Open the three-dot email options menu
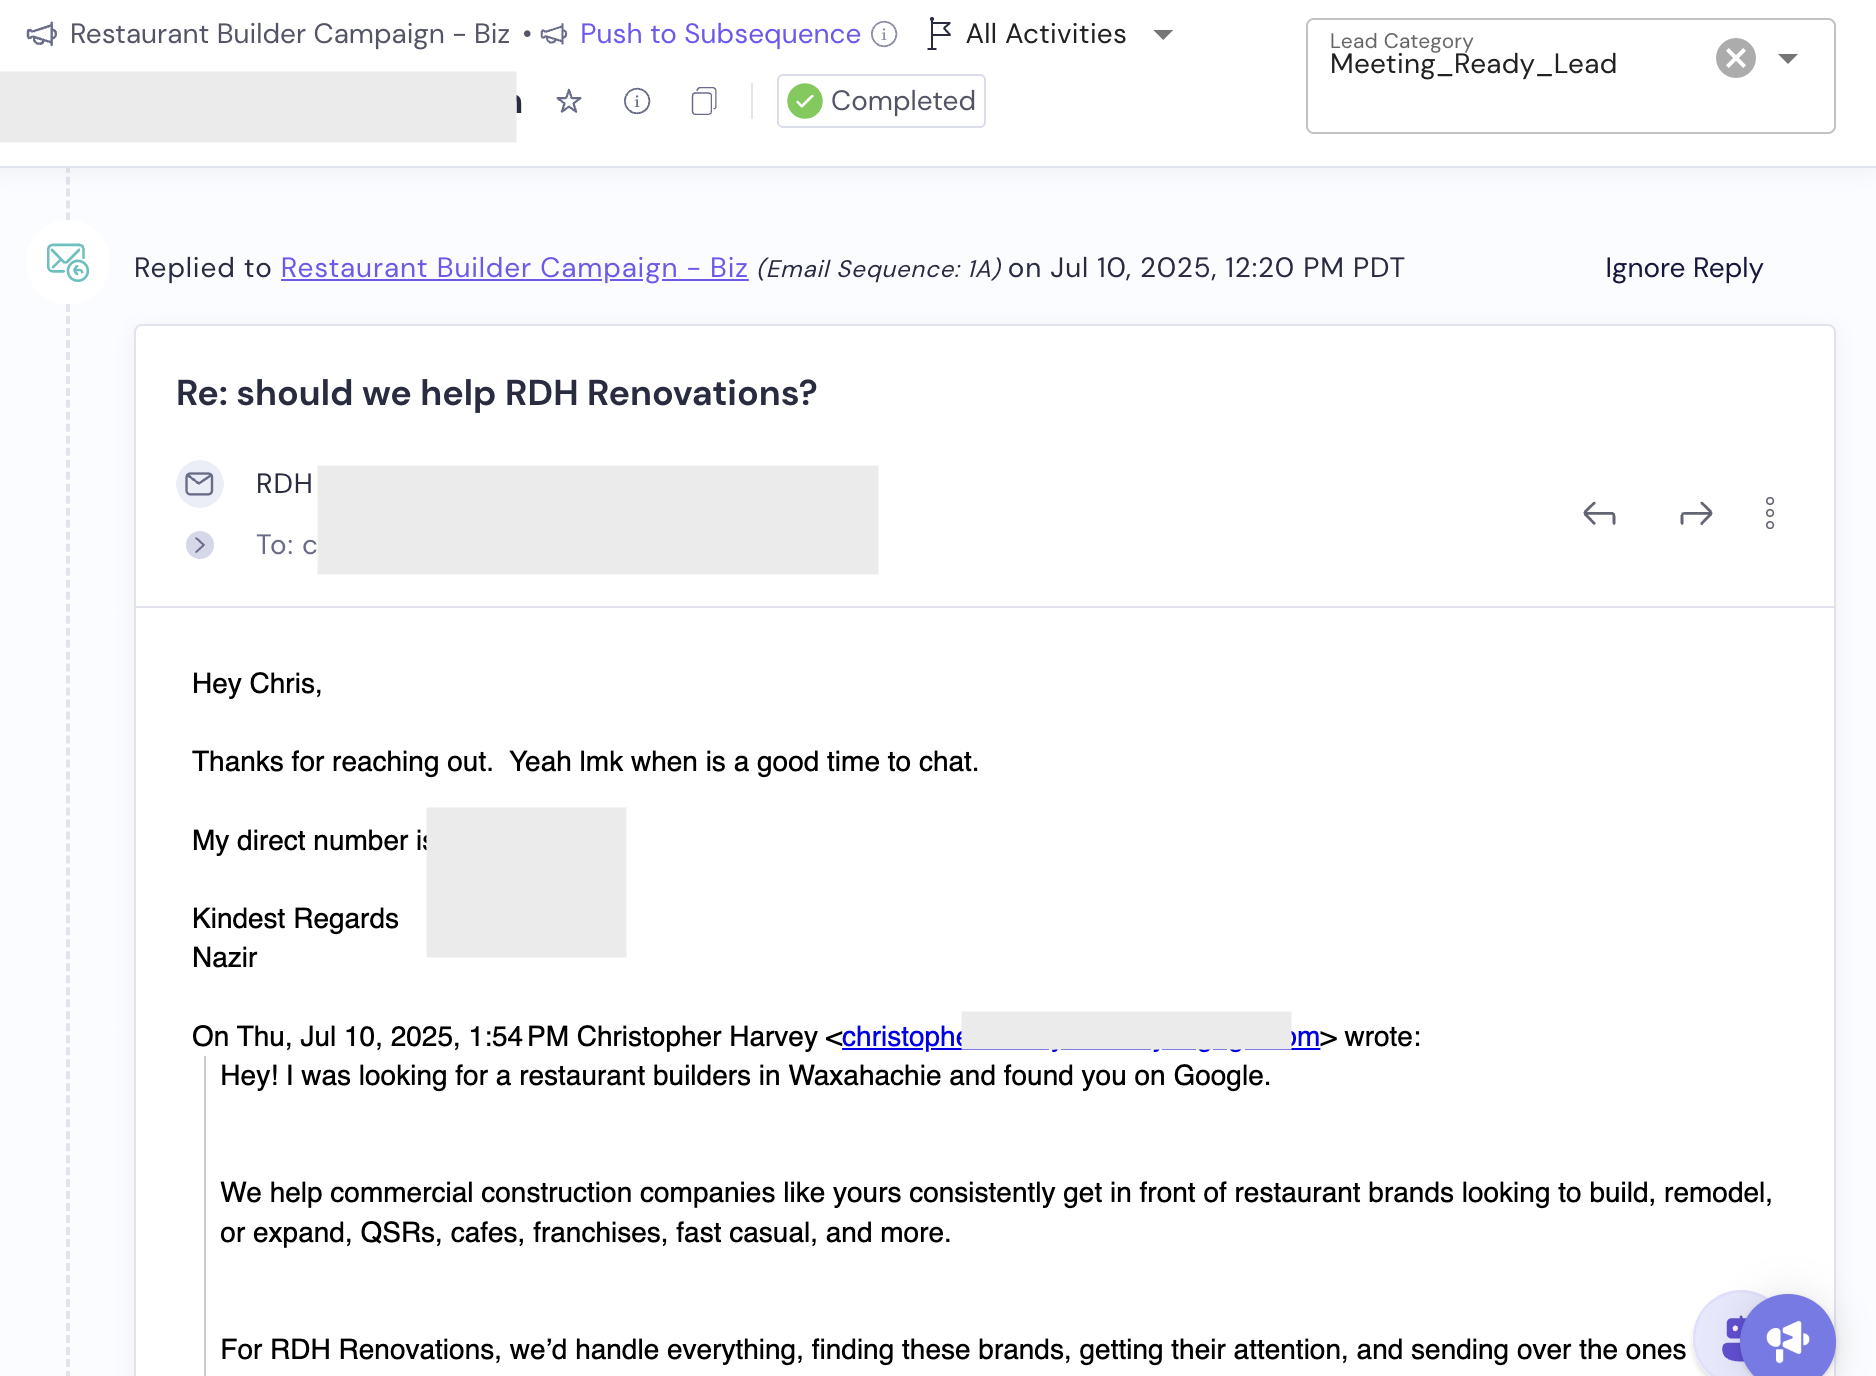The height and width of the screenshot is (1376, 1876). [x=1770, y=513]
